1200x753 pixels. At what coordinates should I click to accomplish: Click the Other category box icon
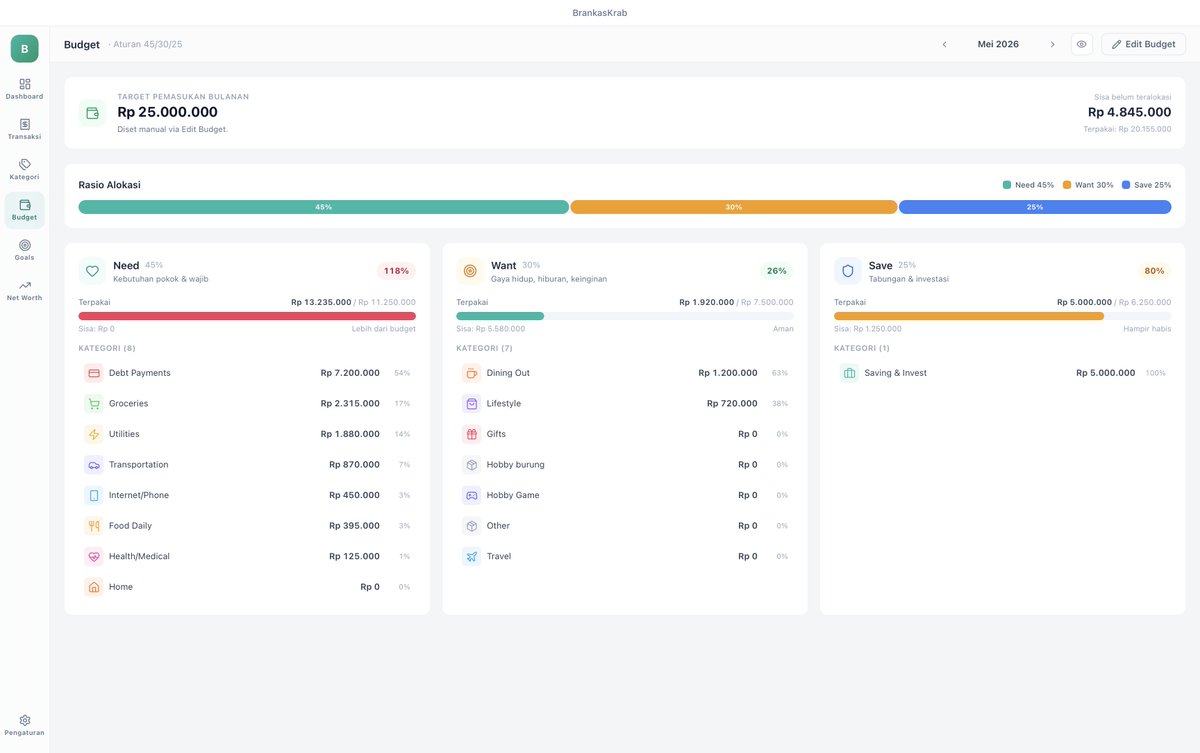coord(471,526)
